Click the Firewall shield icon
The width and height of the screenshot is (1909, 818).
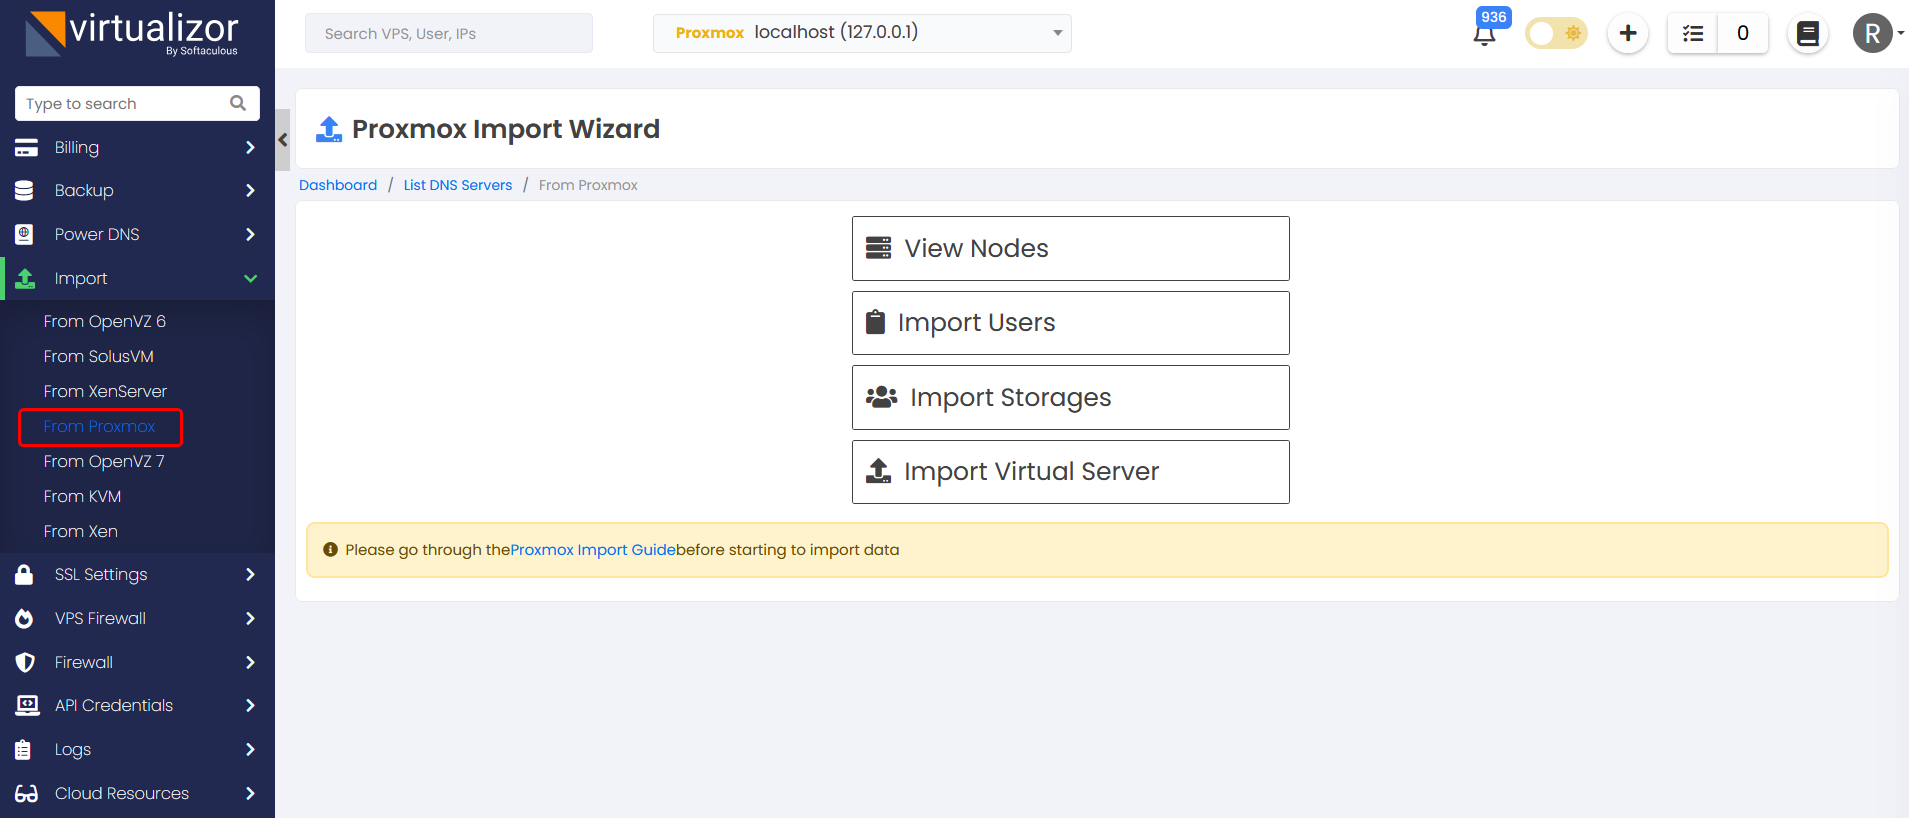(25, 662)
